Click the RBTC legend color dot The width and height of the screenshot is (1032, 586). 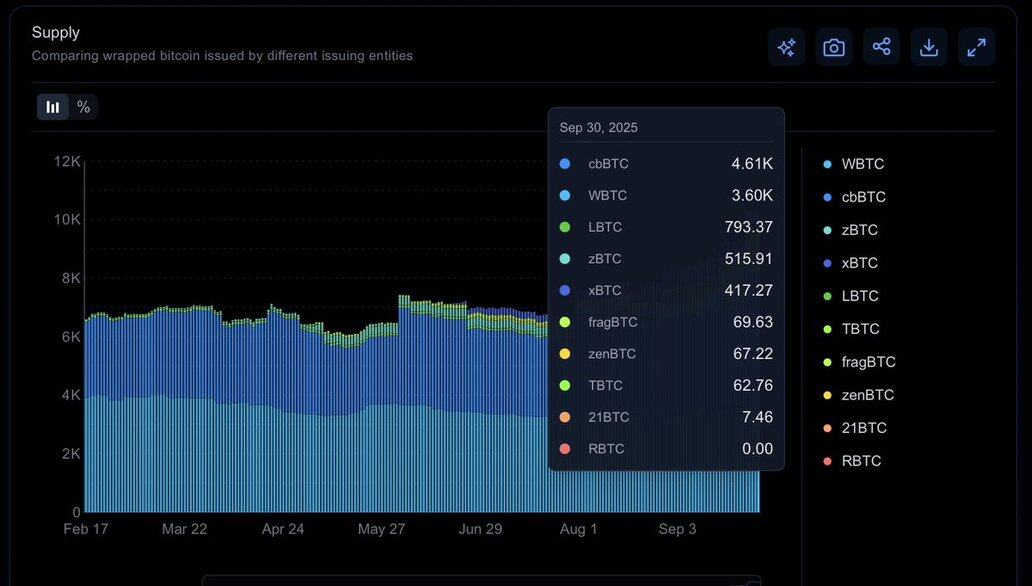[x=827, y=461]
